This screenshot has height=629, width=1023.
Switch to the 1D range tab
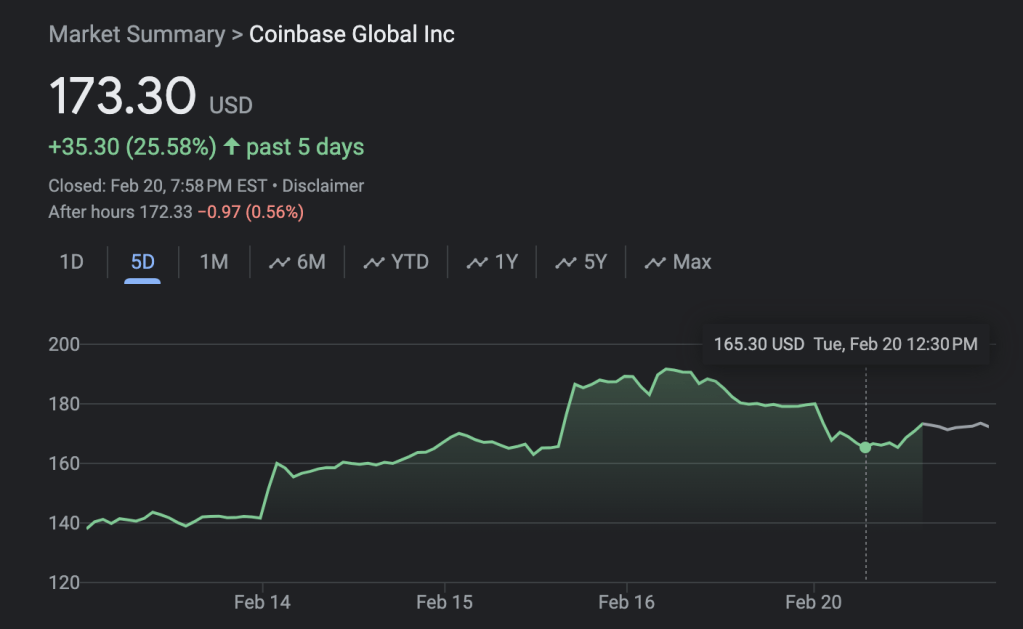click(71, 262)
